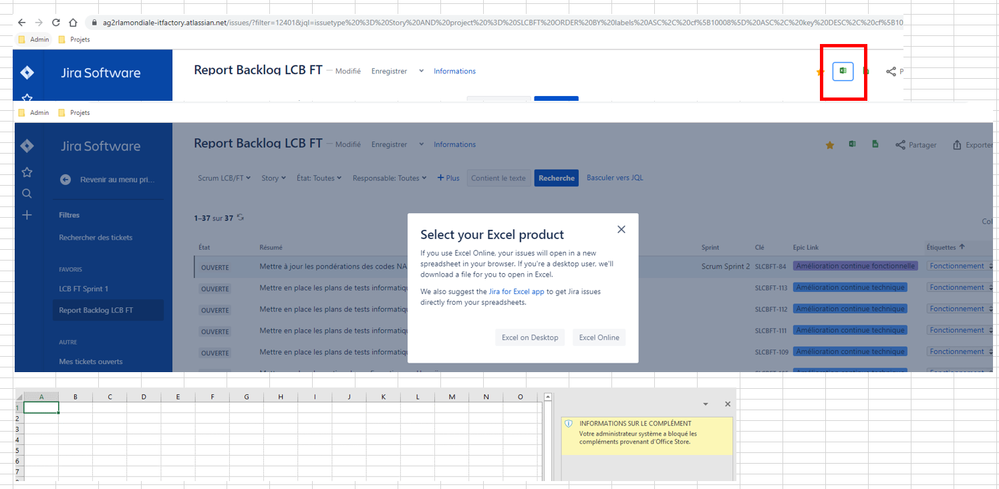Close the Select your Excel product dialog

pyautogui.click(x=622, y=229)
